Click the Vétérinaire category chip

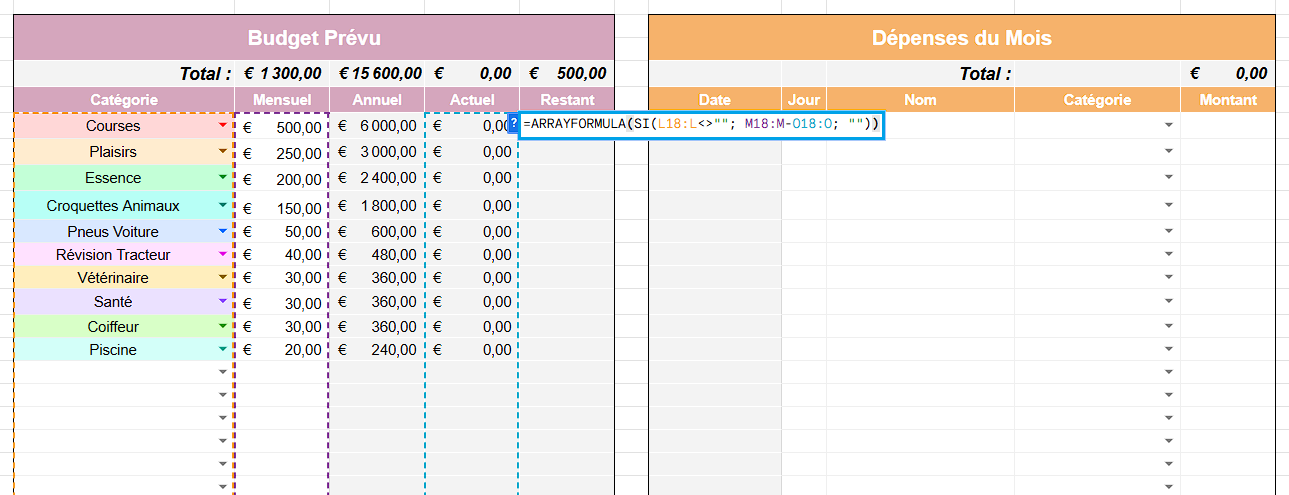pyautogui.click(x=113, y=277)
